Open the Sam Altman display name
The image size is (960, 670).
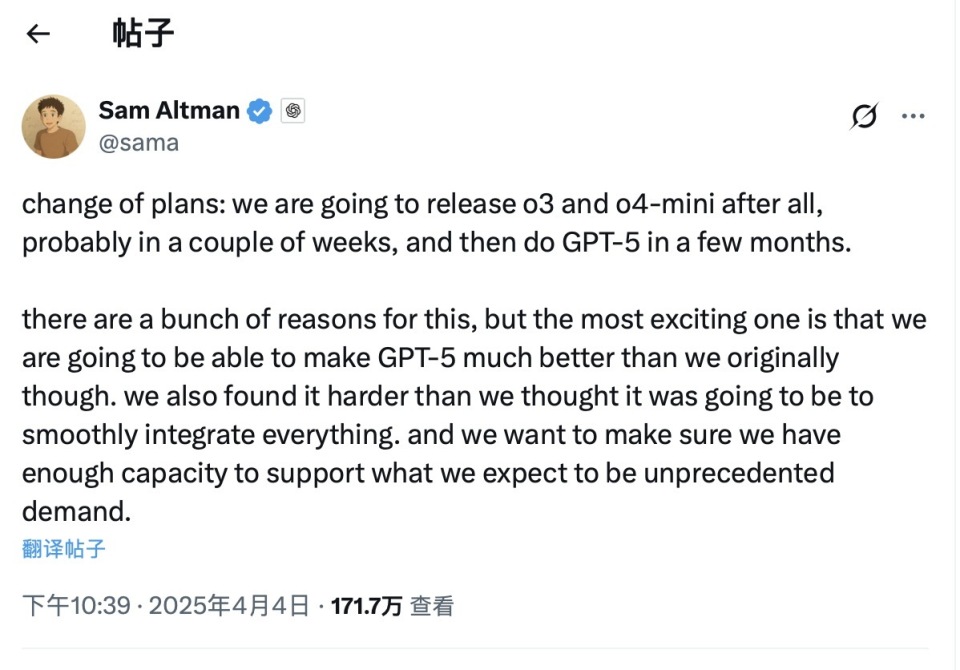pos(169,110)
